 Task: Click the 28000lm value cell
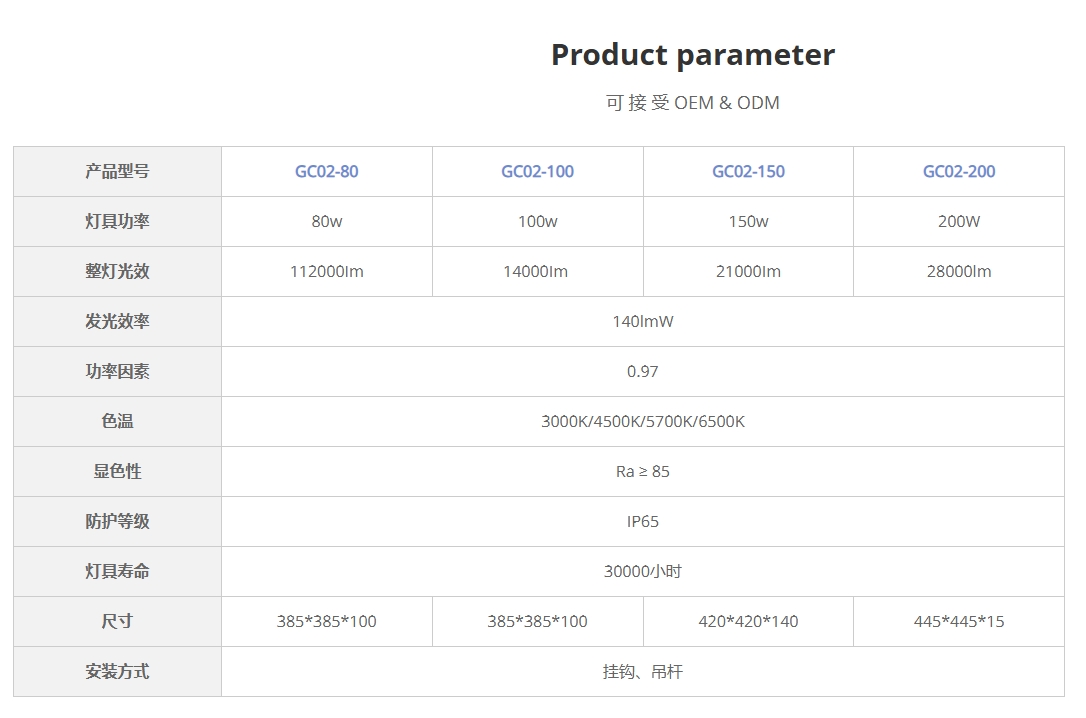click(x=958, y=271)
